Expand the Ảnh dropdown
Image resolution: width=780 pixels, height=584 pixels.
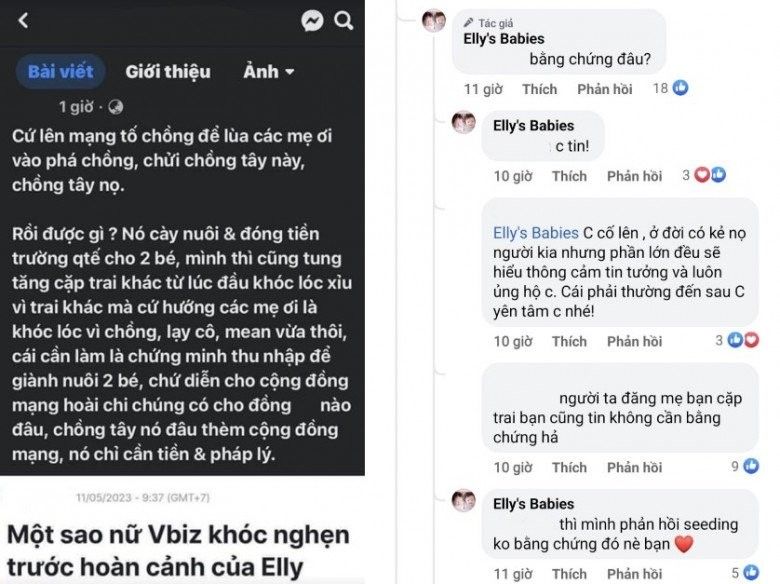point(269,71)
